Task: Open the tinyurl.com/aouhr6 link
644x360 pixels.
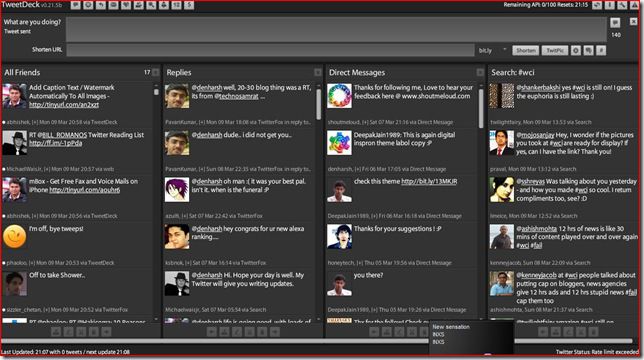Action: [x=85, y=190]
